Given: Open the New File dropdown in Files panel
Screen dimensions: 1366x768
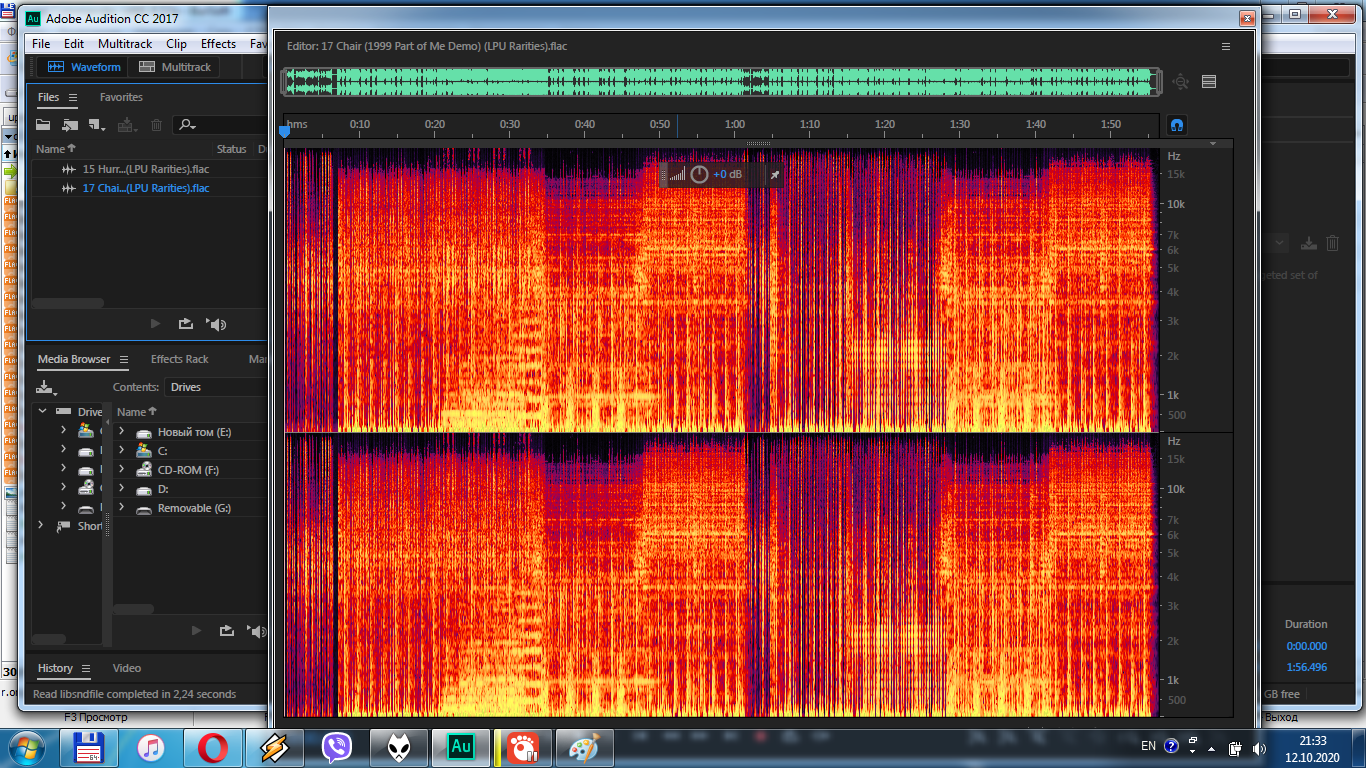Looking at the screenshot, I should point(97,125).
